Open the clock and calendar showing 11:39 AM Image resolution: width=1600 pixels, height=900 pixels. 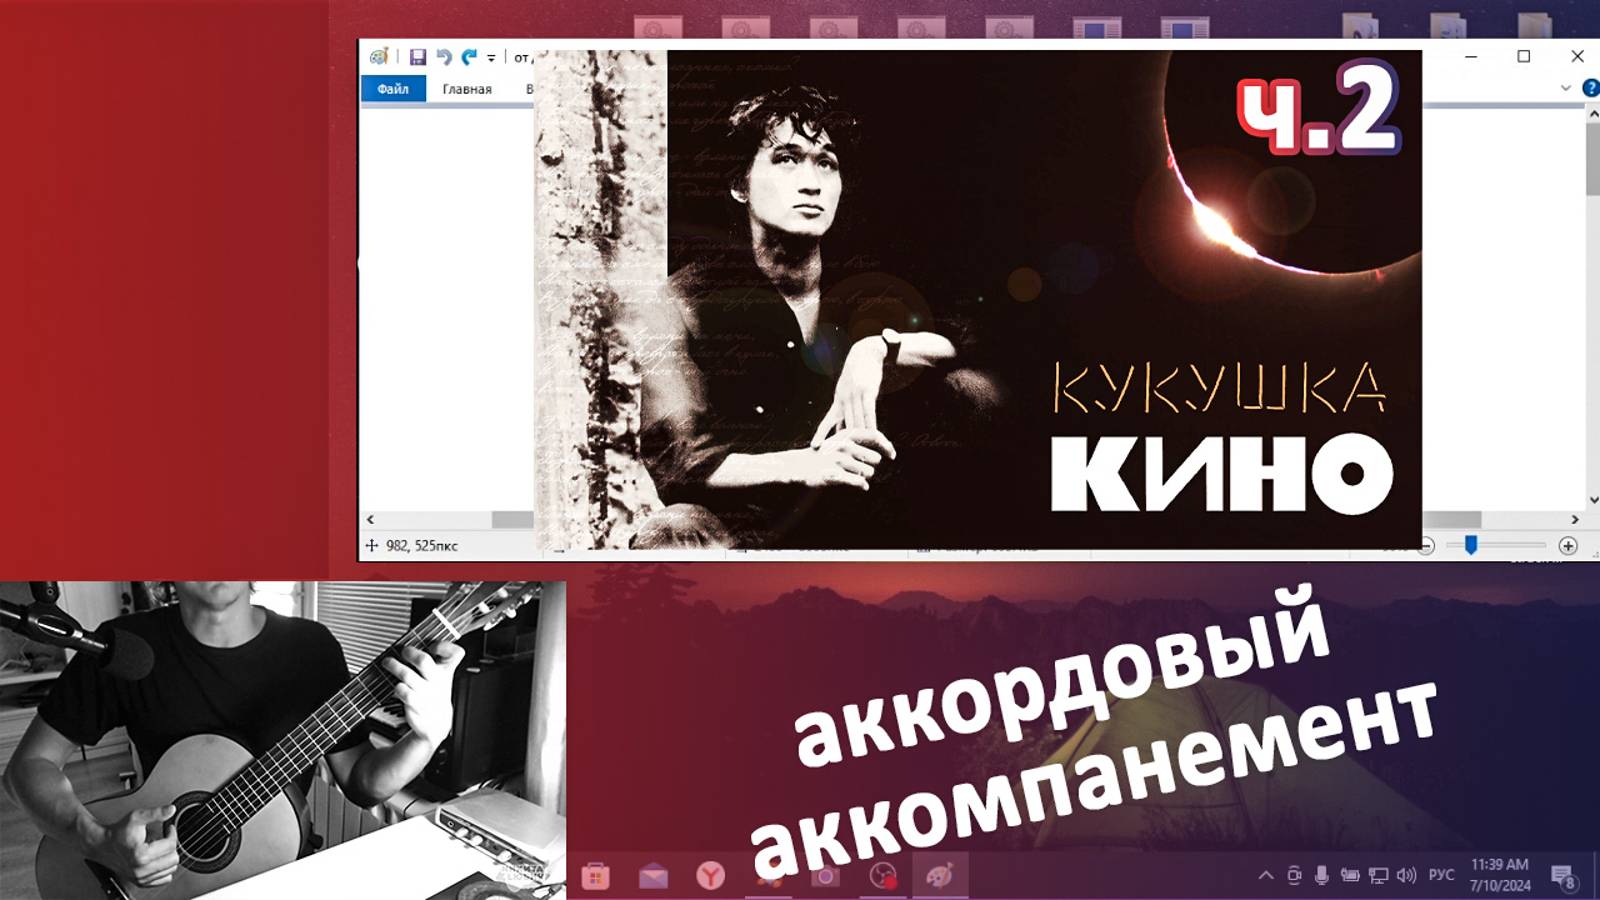click(1500, 875)
